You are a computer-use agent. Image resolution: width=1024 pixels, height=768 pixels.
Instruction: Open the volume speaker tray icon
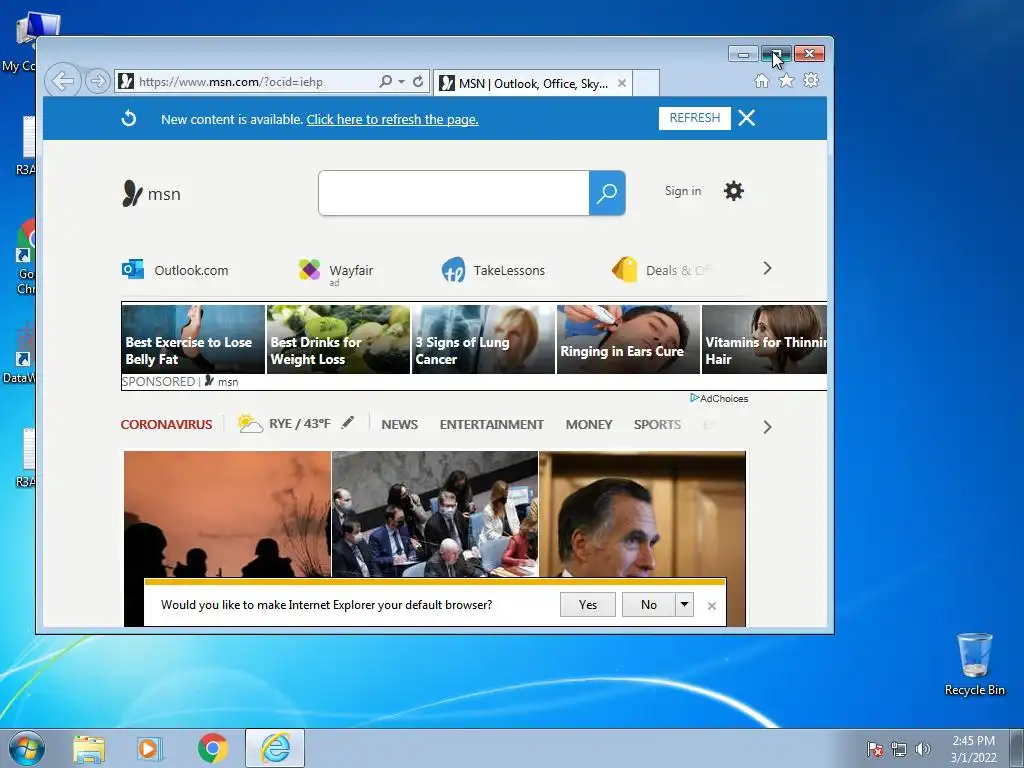[922, 749]
